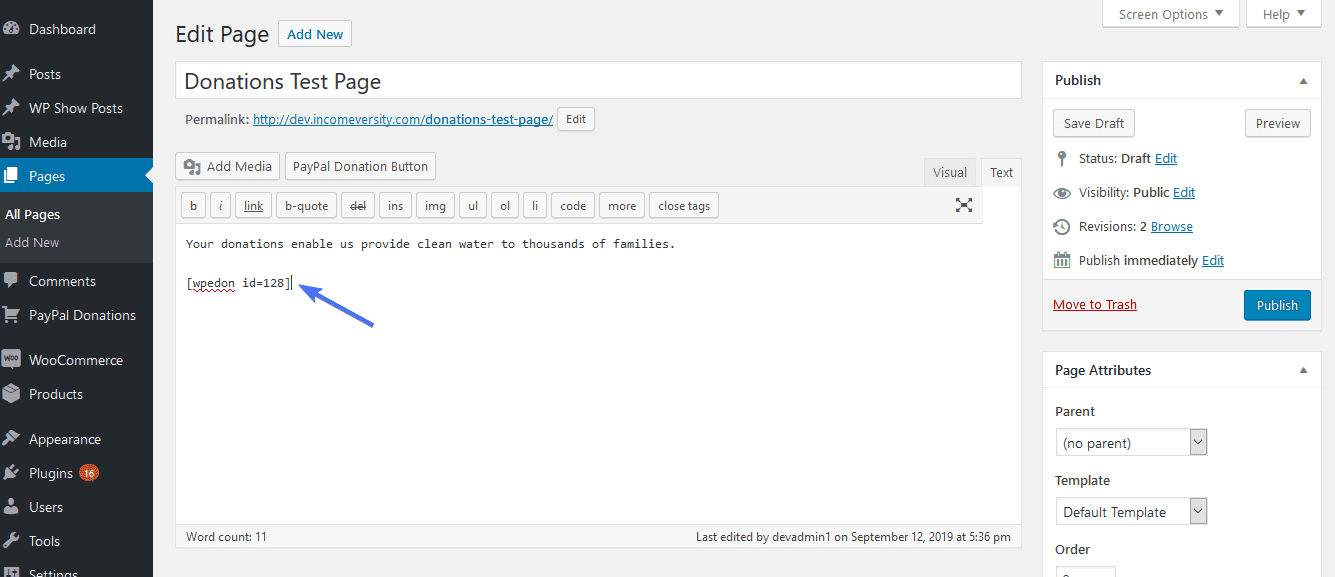
Task: Switch to the Text editor tab
Action: 1001,172
